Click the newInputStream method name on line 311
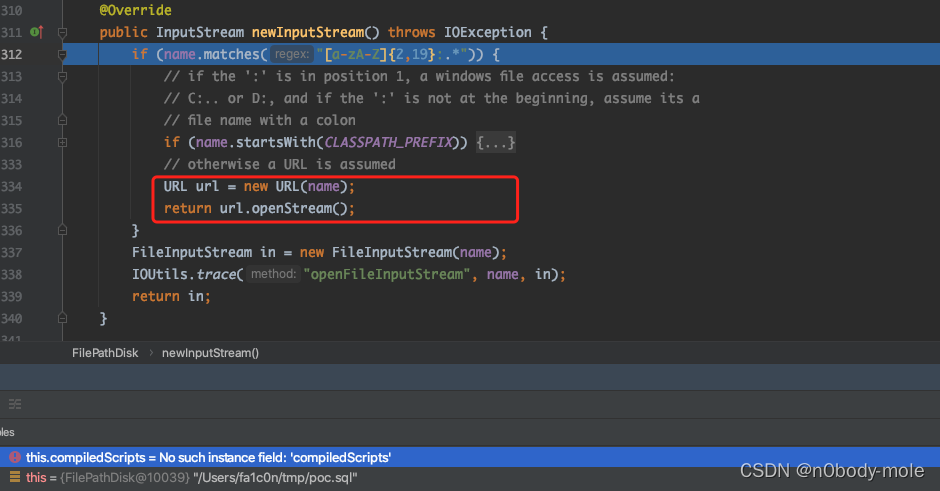Screen dimensions: 940x491 pyautogui.click(x=308, y=32)
